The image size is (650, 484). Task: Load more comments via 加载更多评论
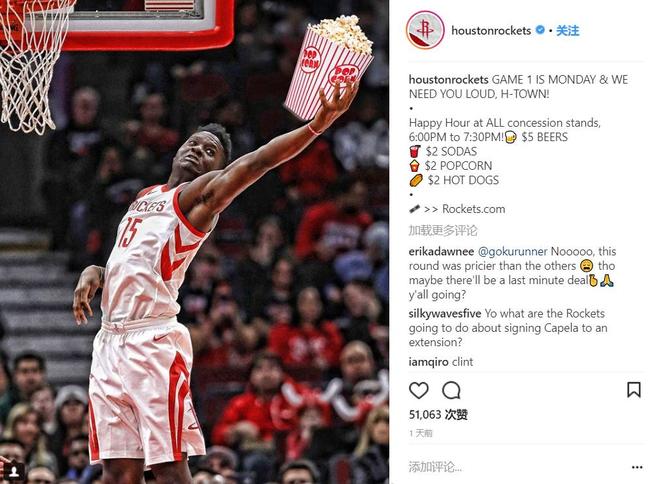(443, 230)
